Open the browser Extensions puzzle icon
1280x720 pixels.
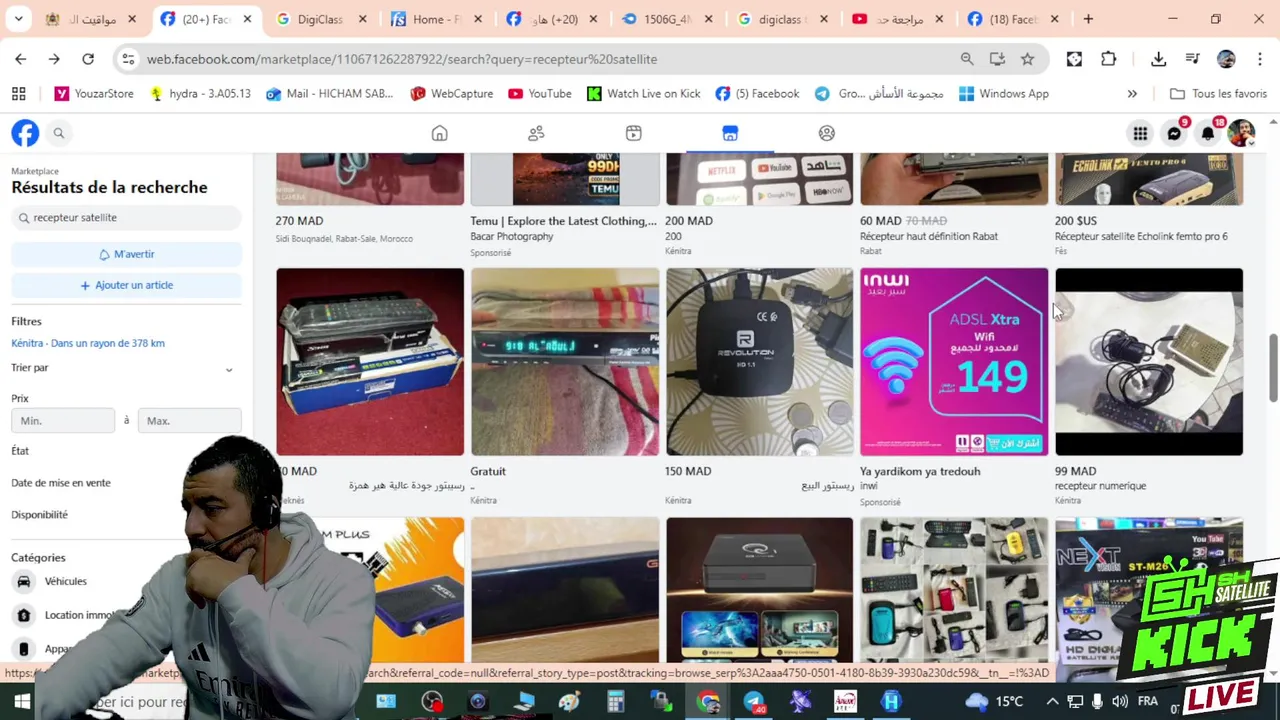tap(1108, 59)
